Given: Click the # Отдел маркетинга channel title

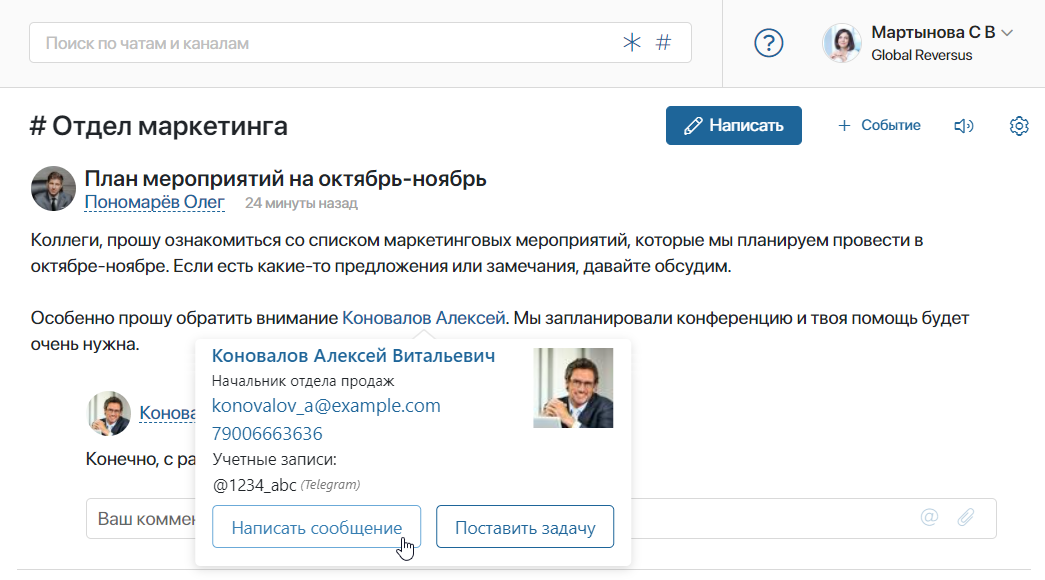Looking at the screenshot, I should point(159,125).
